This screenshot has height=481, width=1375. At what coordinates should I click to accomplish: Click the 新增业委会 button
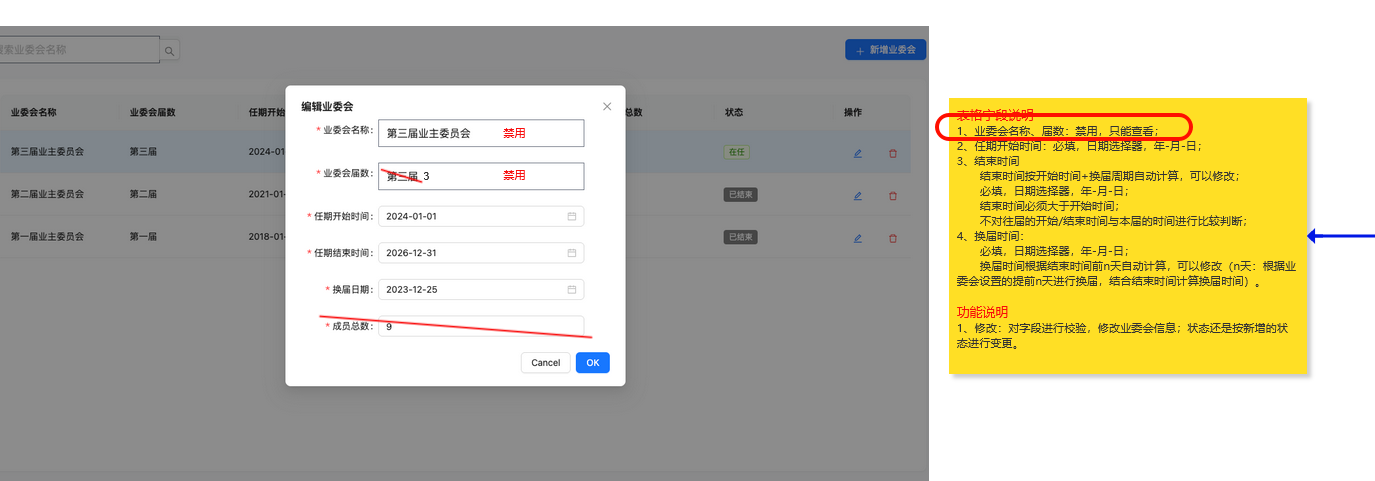[885, 50]
